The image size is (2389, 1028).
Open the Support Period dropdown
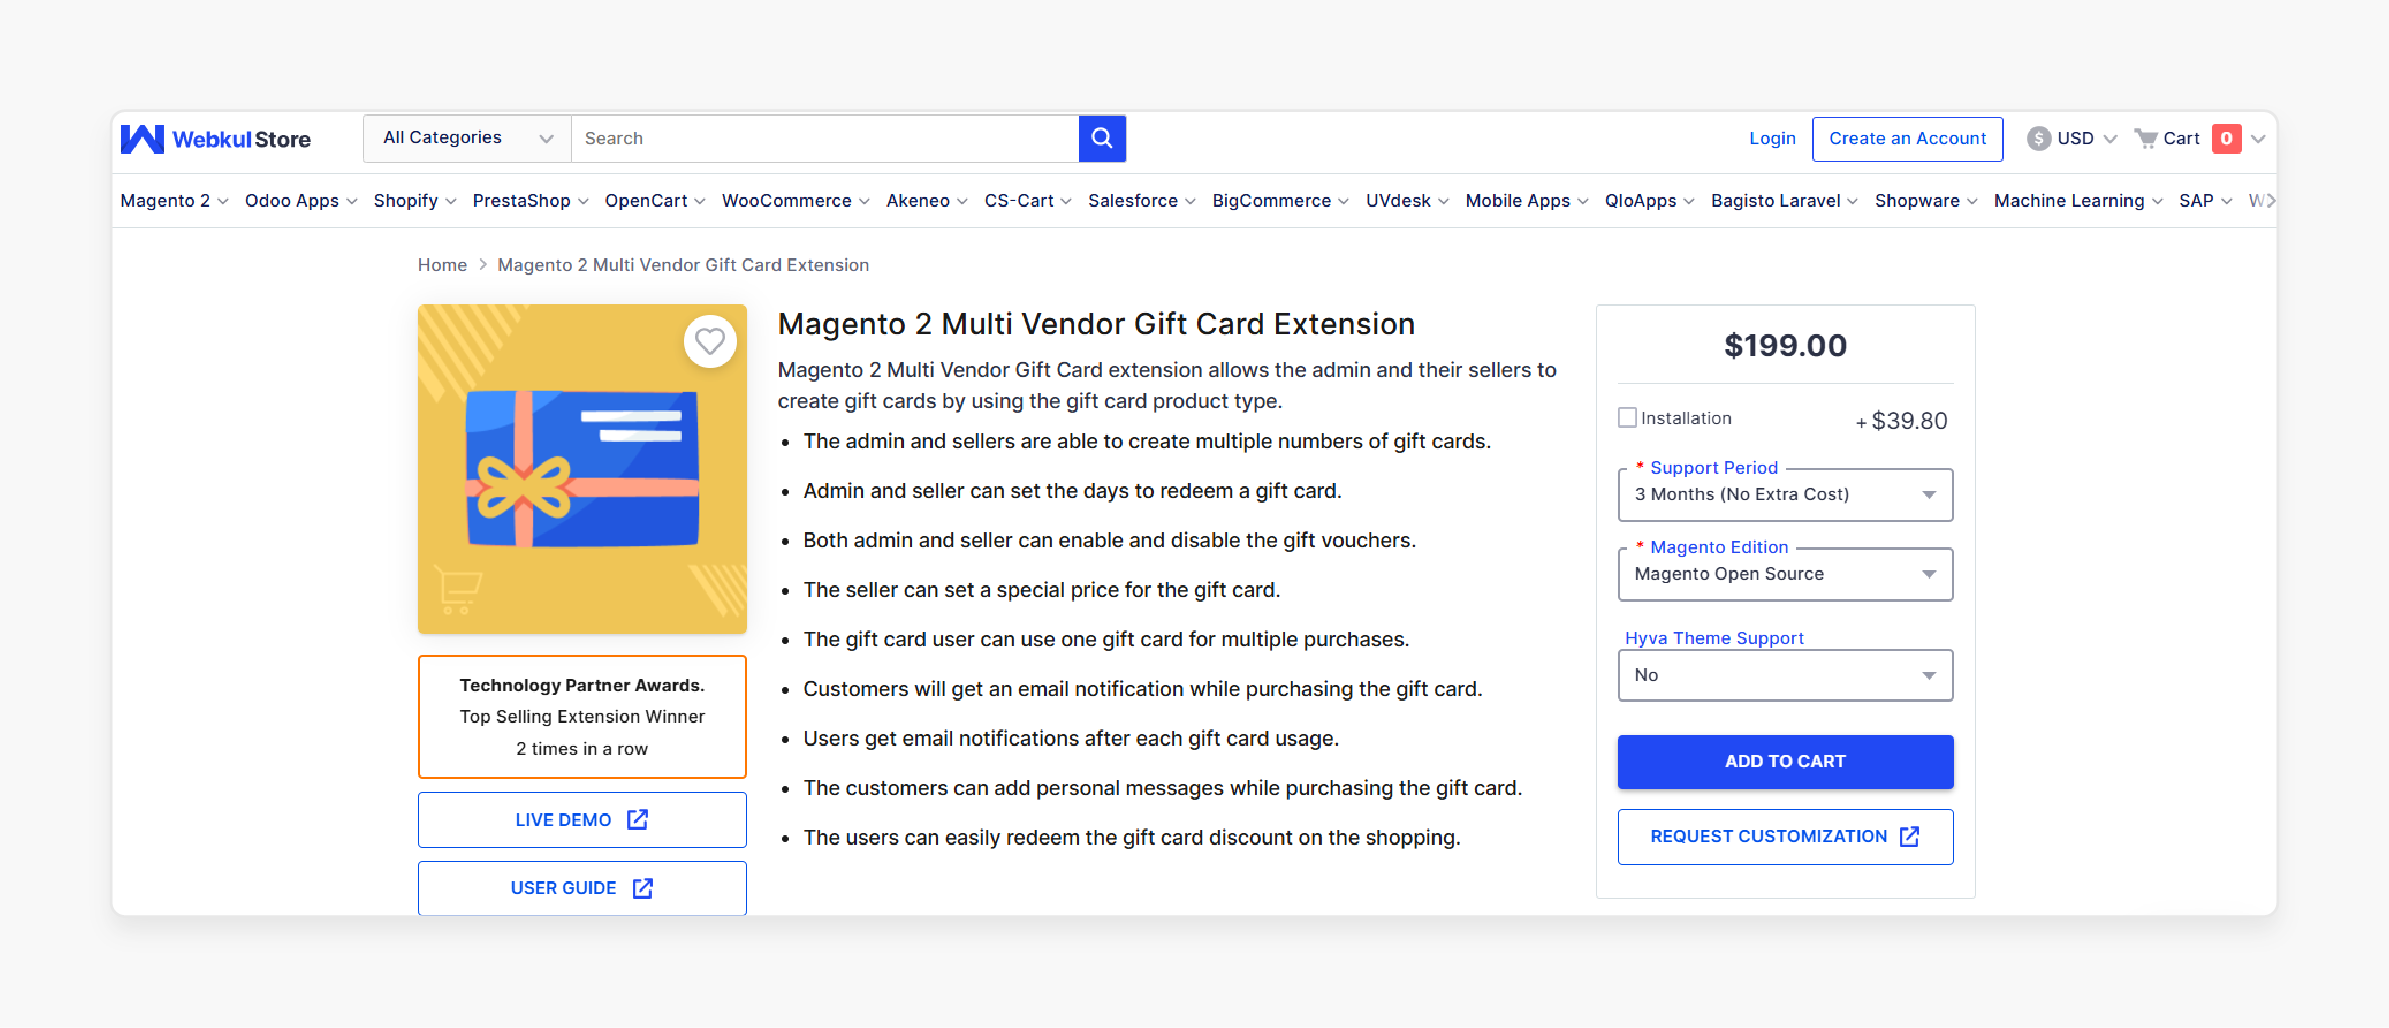pyautogui.click(x=1785, y=495)
